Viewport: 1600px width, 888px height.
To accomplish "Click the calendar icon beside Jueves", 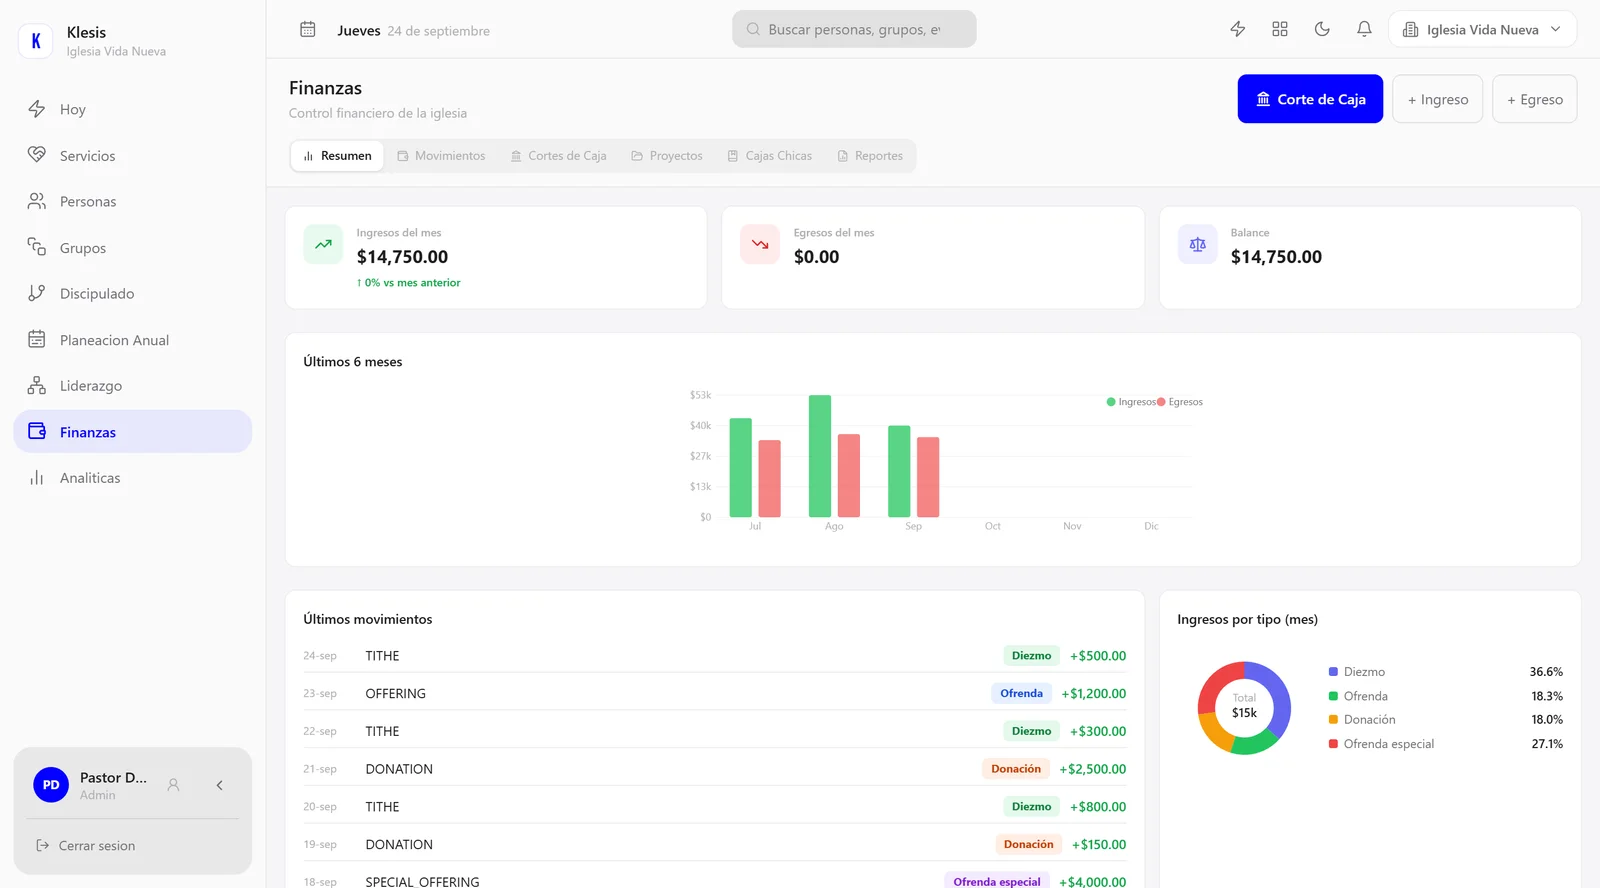I will pos(308,29).
